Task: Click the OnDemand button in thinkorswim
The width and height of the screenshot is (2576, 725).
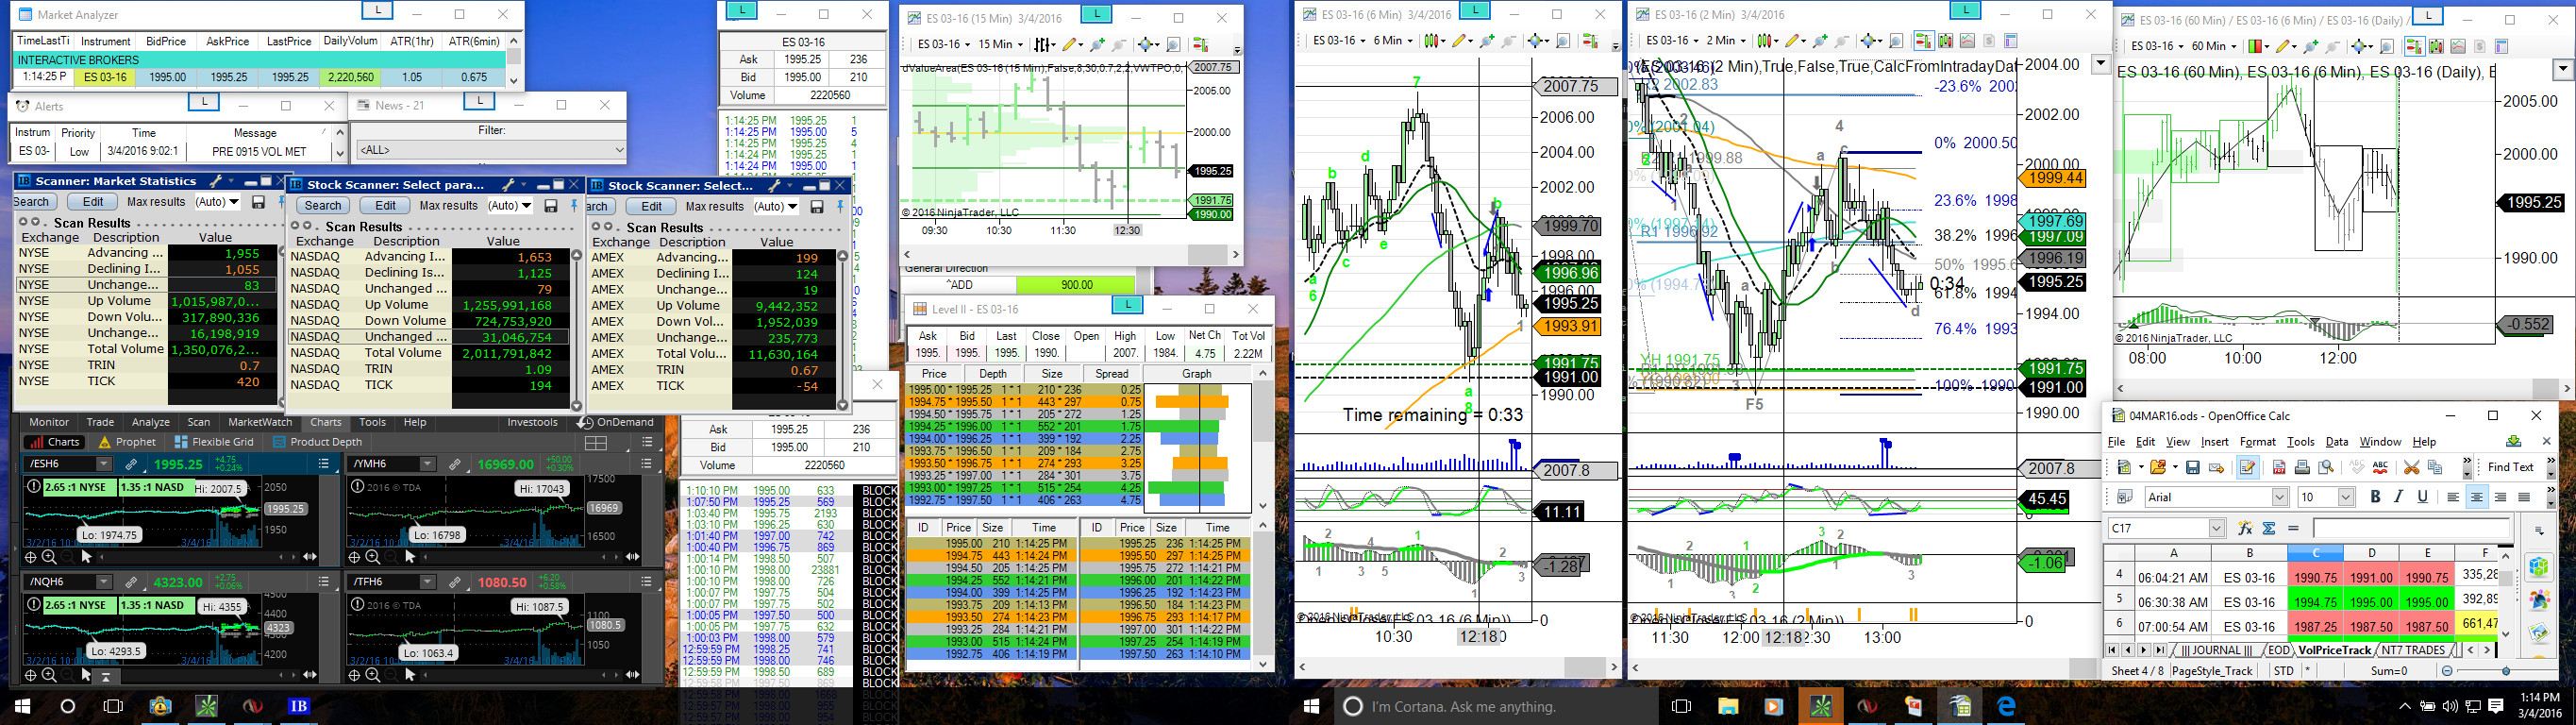Action: [617, 422]
